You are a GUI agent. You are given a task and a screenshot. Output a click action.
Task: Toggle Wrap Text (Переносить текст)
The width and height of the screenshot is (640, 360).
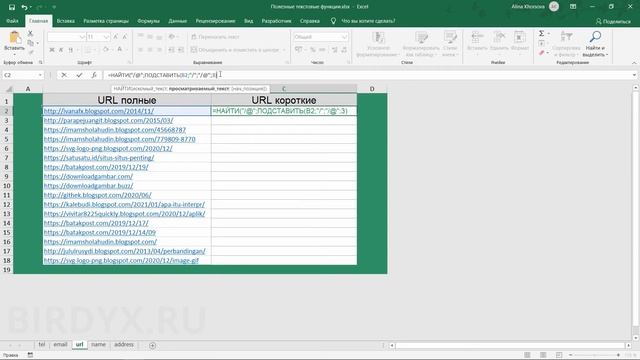tap(215, 37)
